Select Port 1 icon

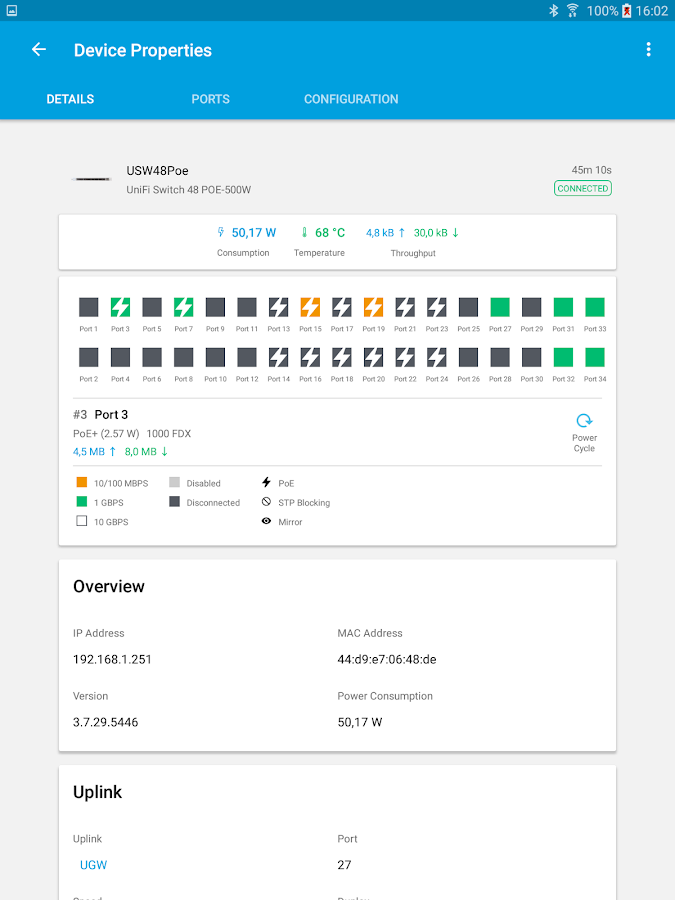click(x=88, y=307)
